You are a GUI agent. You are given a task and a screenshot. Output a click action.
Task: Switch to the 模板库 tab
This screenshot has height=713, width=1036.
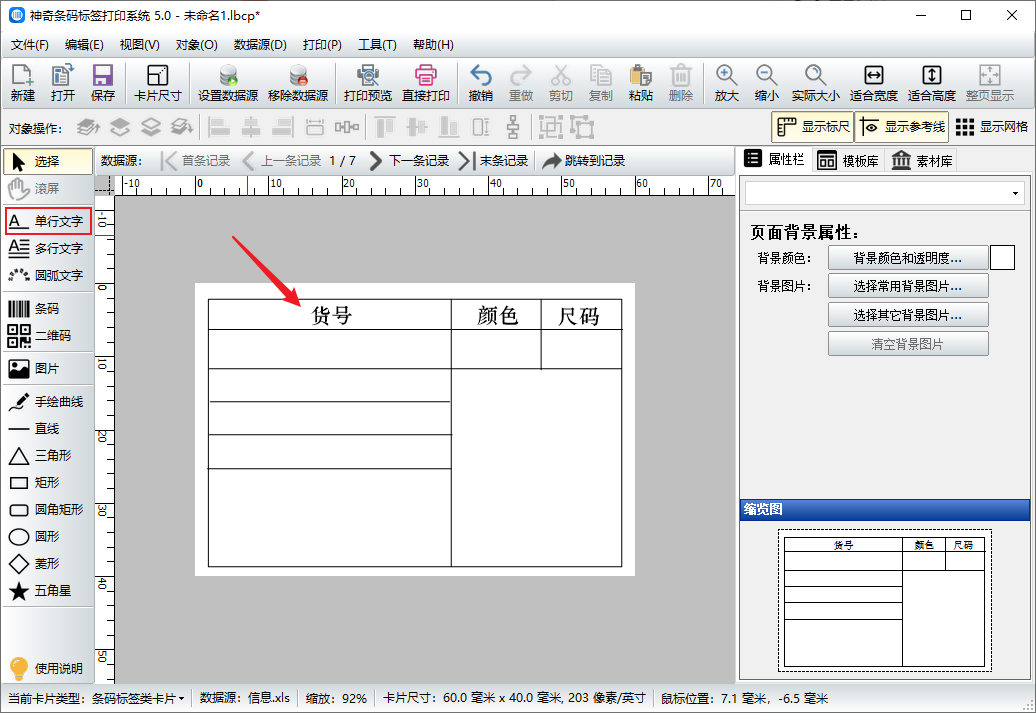tap(847, 161)
